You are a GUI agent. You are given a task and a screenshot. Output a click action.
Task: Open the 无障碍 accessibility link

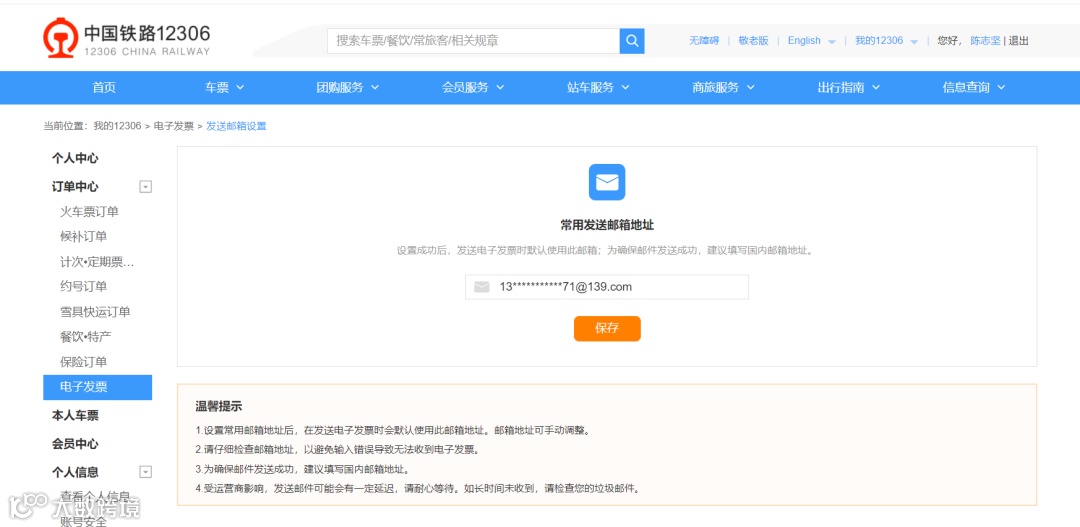704,41
